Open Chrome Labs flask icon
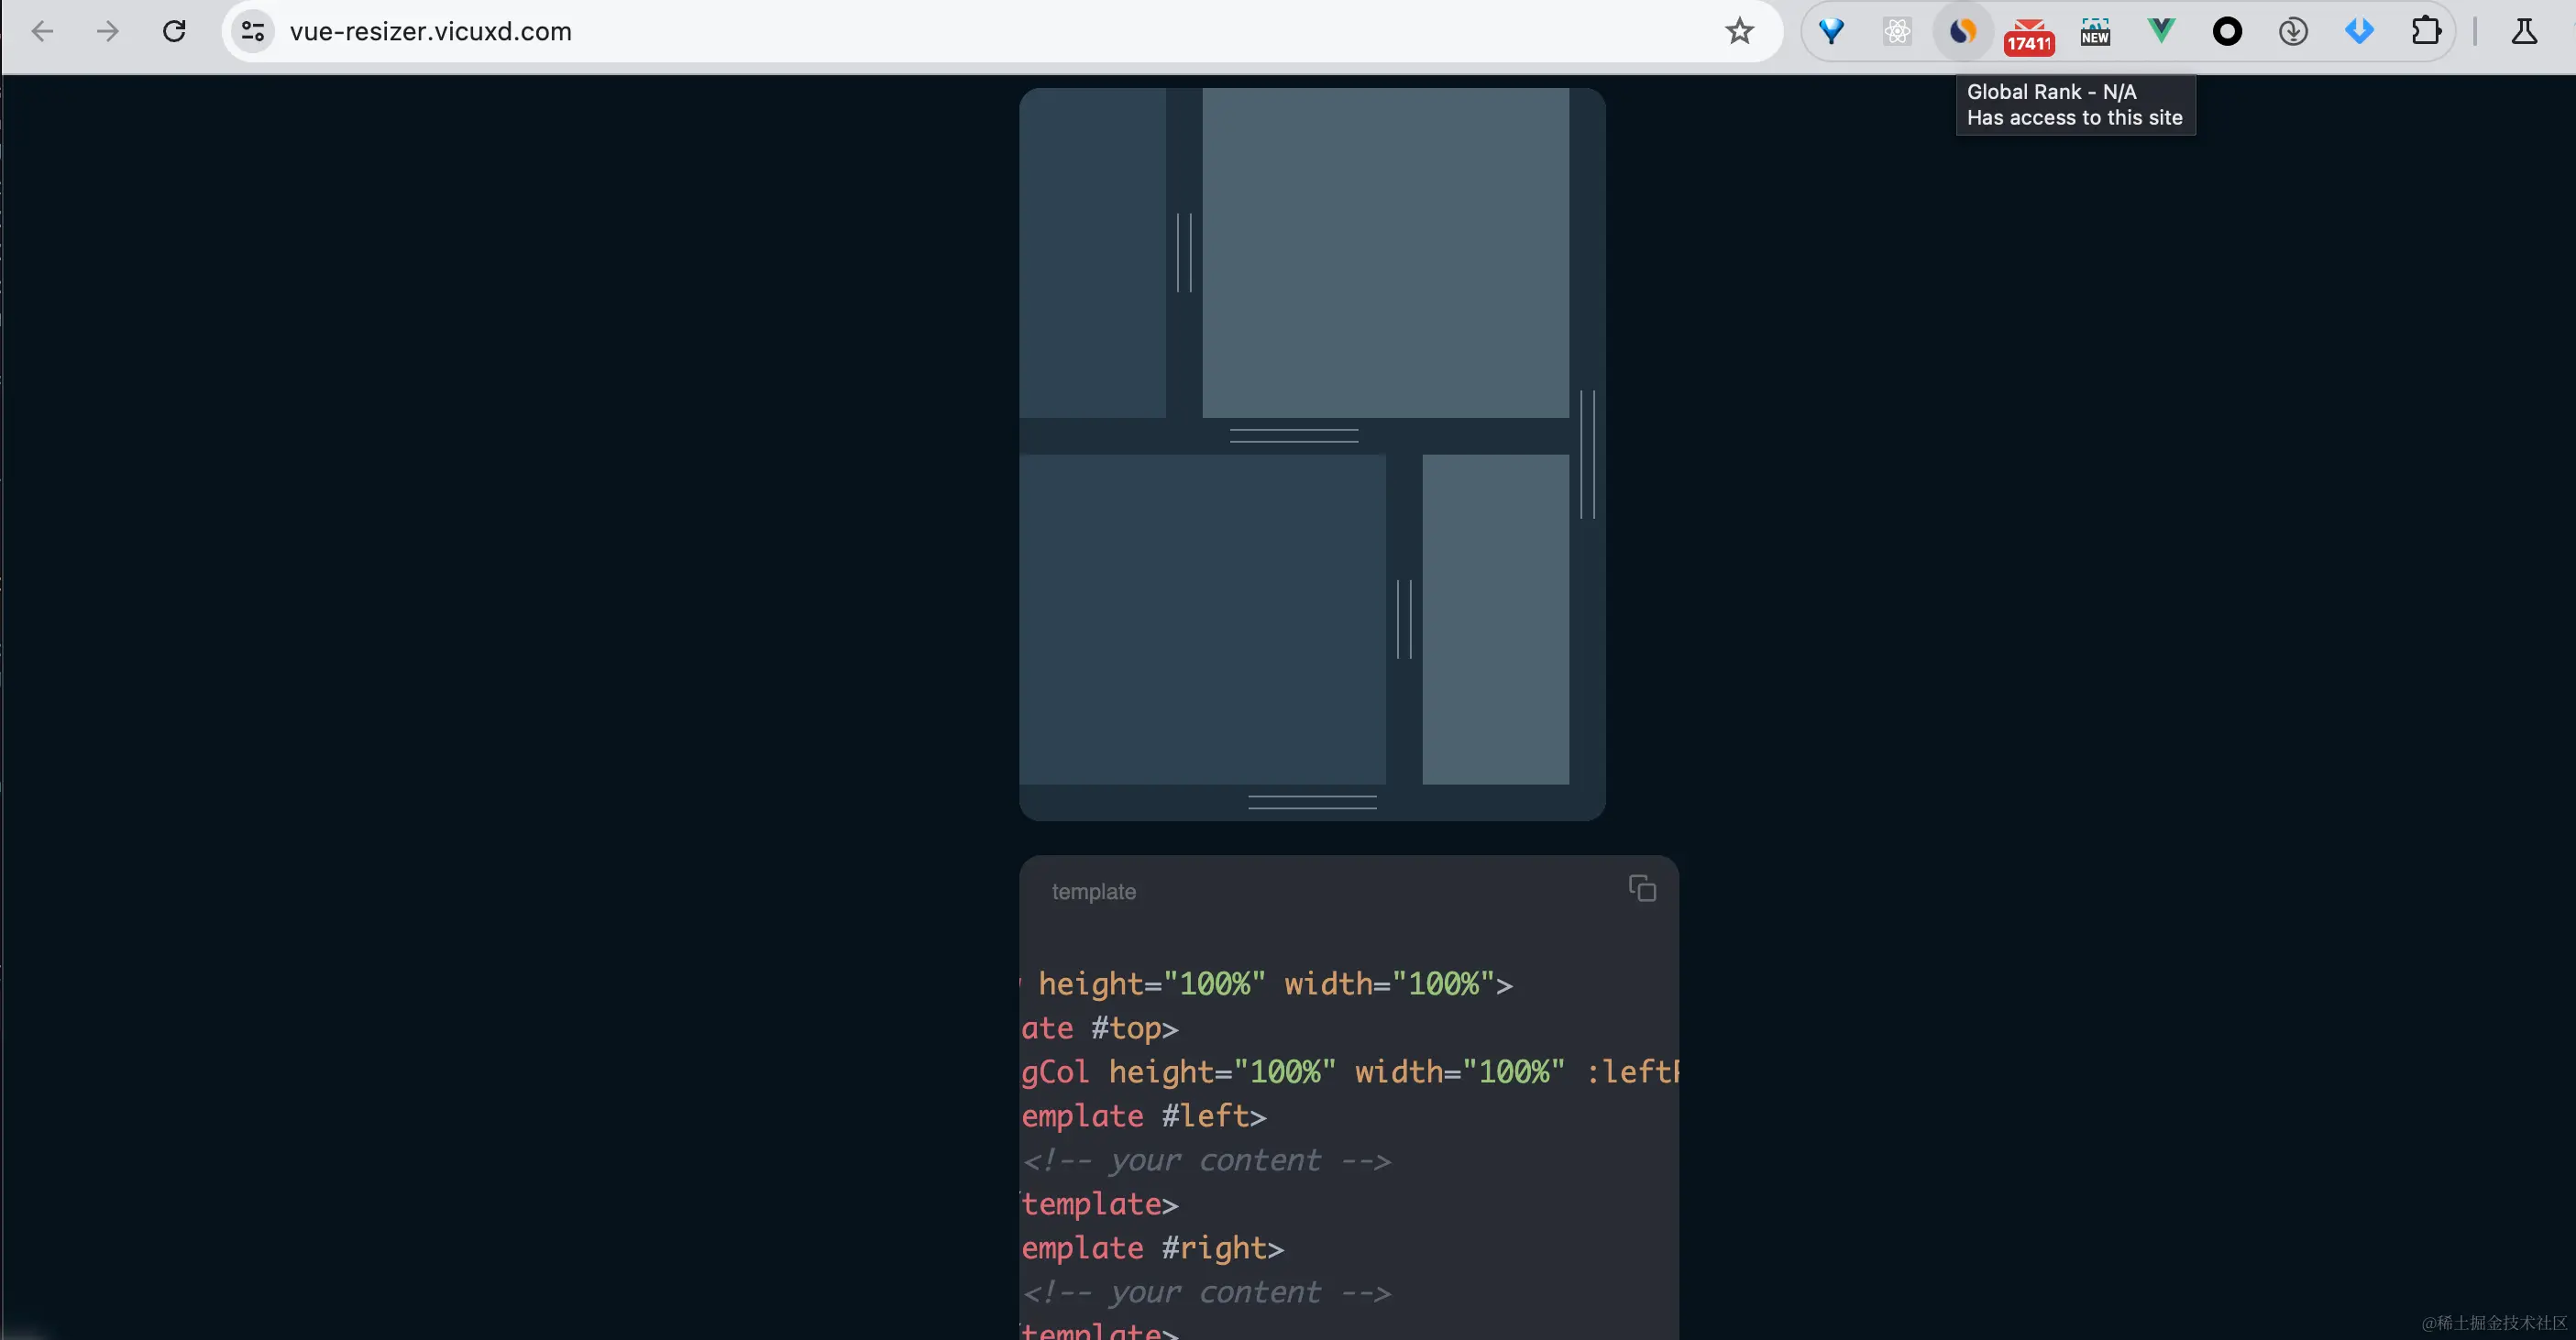The height and width of the screenshot is (1340, 2576). pyautogui.click(x=2523, y=32)
